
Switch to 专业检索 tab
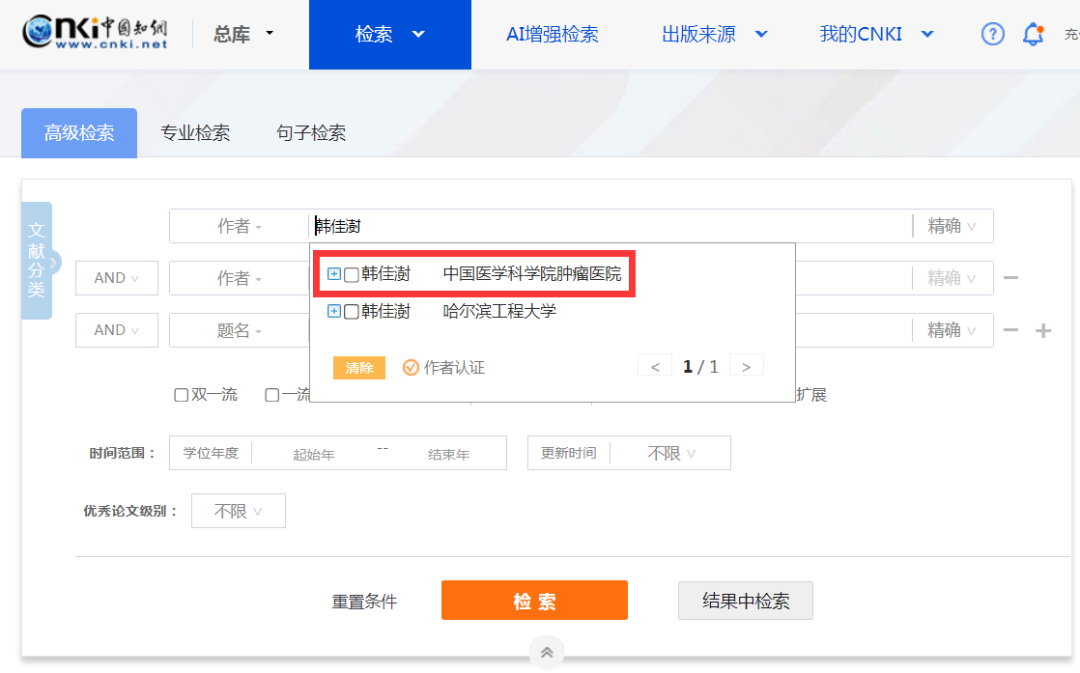pyautogui.click(x=195, y=133)
